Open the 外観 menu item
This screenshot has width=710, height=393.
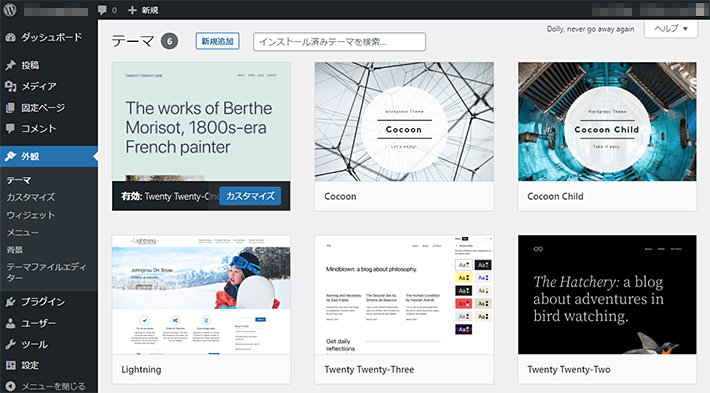49,156
